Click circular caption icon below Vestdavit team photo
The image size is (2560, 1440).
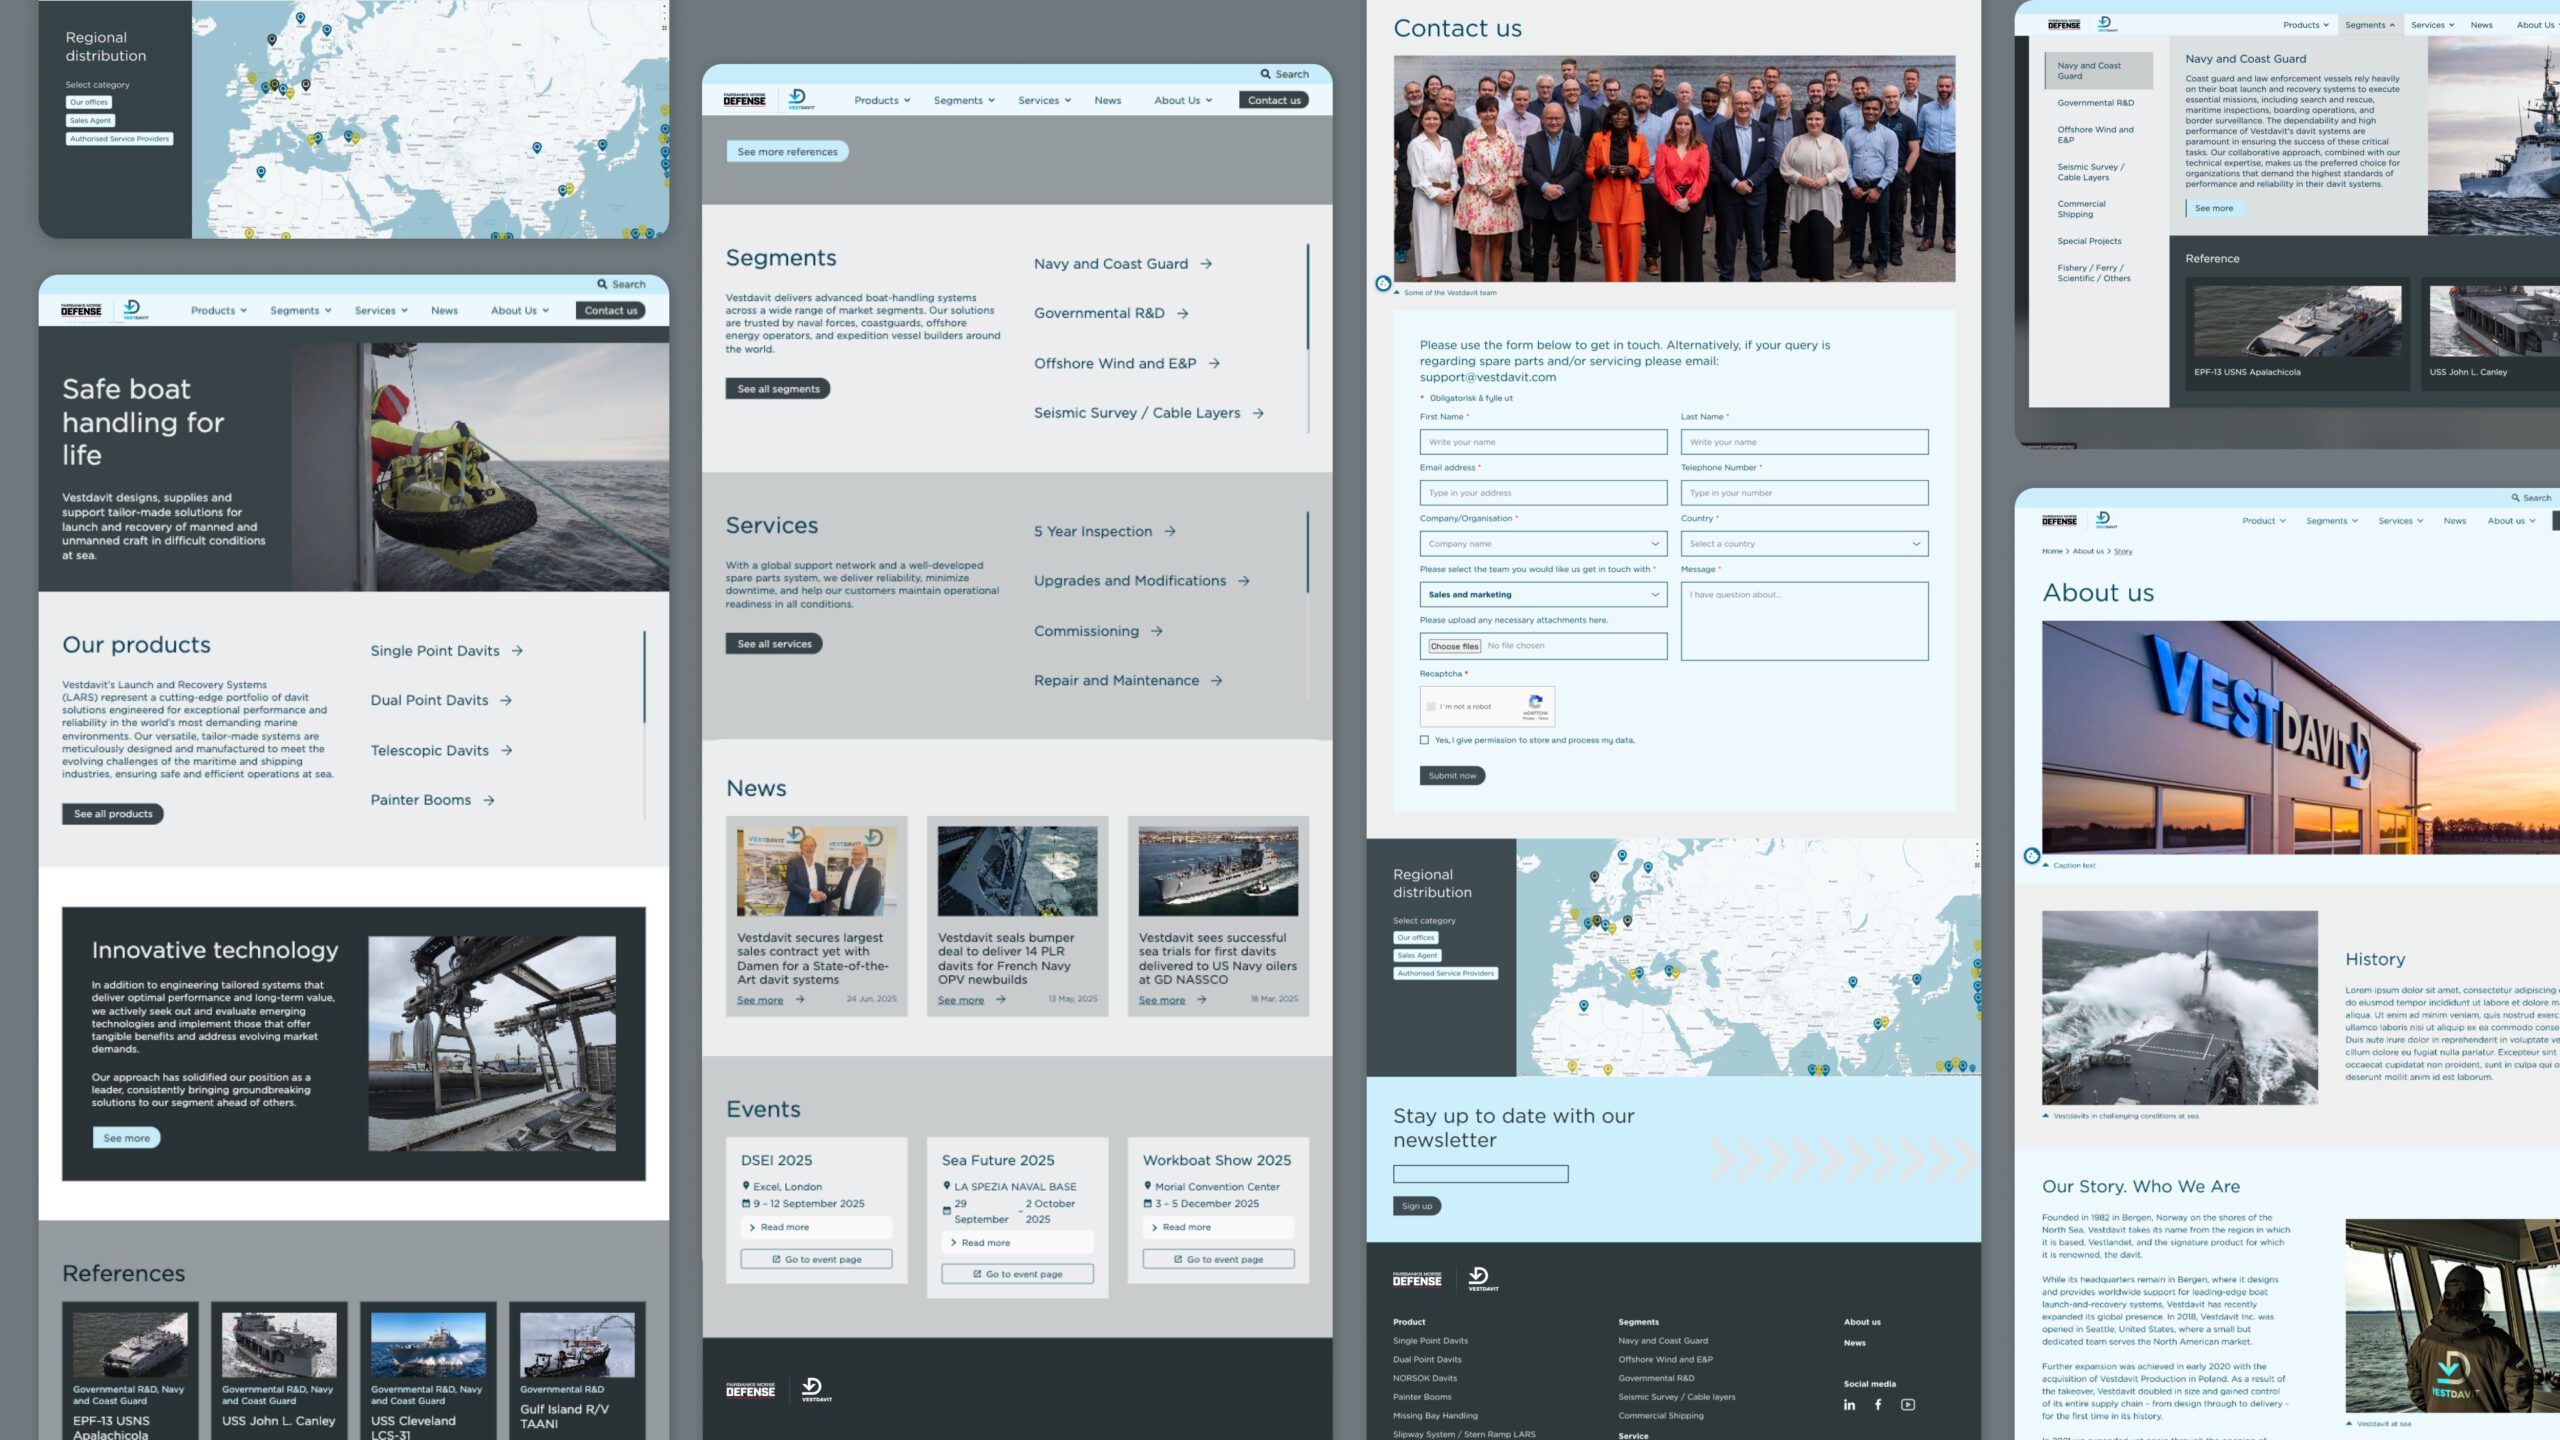point(1383,284)
